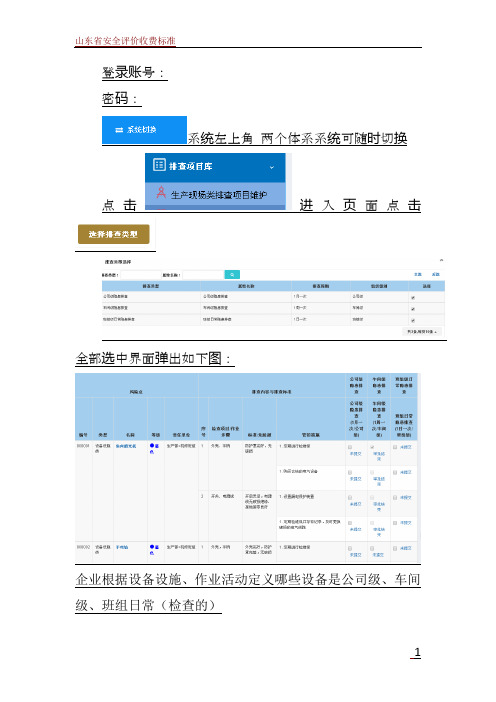Open the 排查项目库 menu
Image resolution: width=496 pixels, height=702 pixels.
click(x=215, y=167)
